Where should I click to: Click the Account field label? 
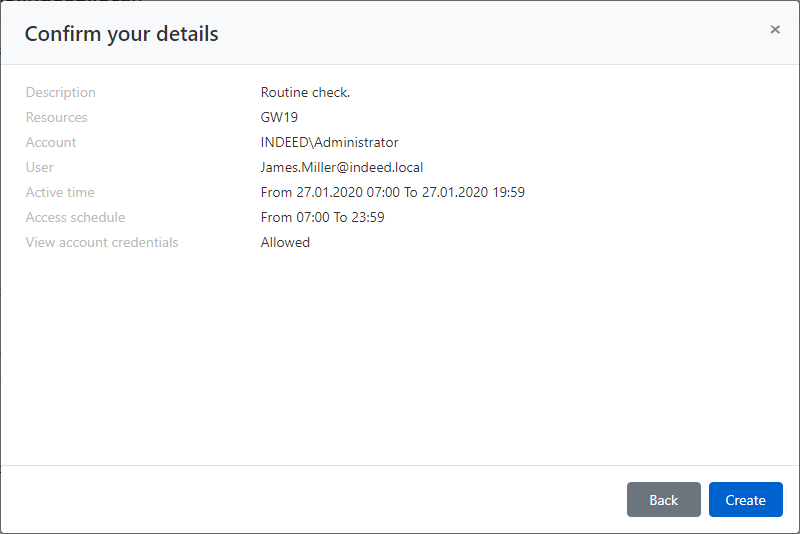(x=51, y=142)
